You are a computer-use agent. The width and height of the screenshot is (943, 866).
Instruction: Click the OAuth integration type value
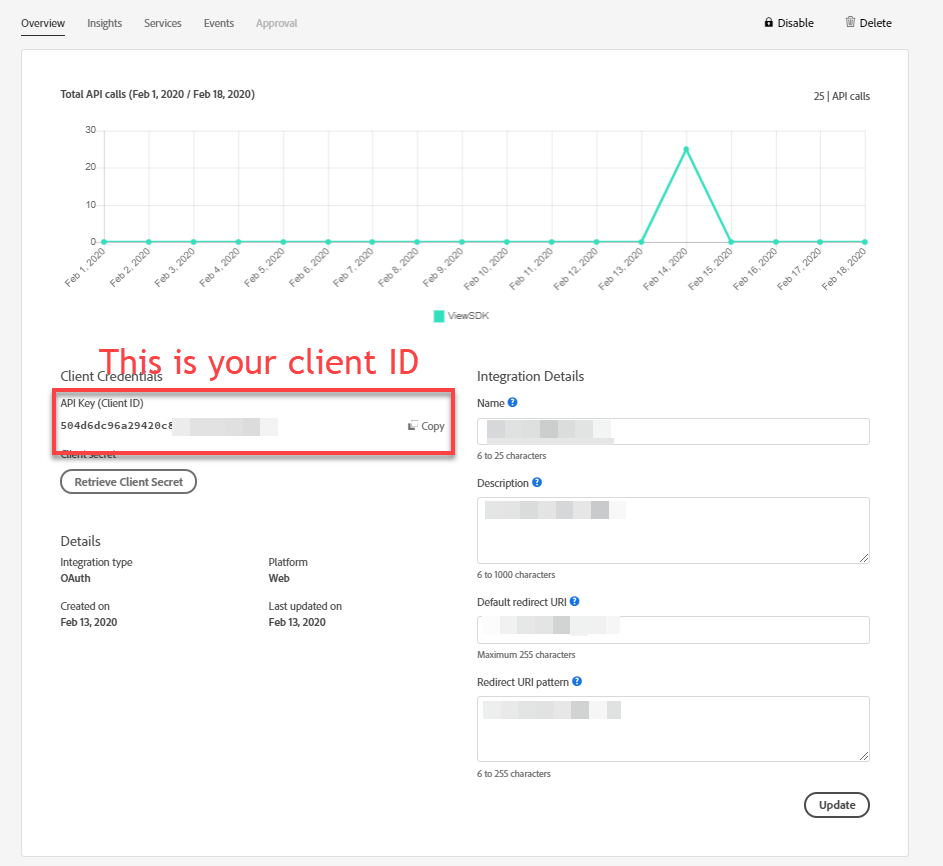point(75,578)
